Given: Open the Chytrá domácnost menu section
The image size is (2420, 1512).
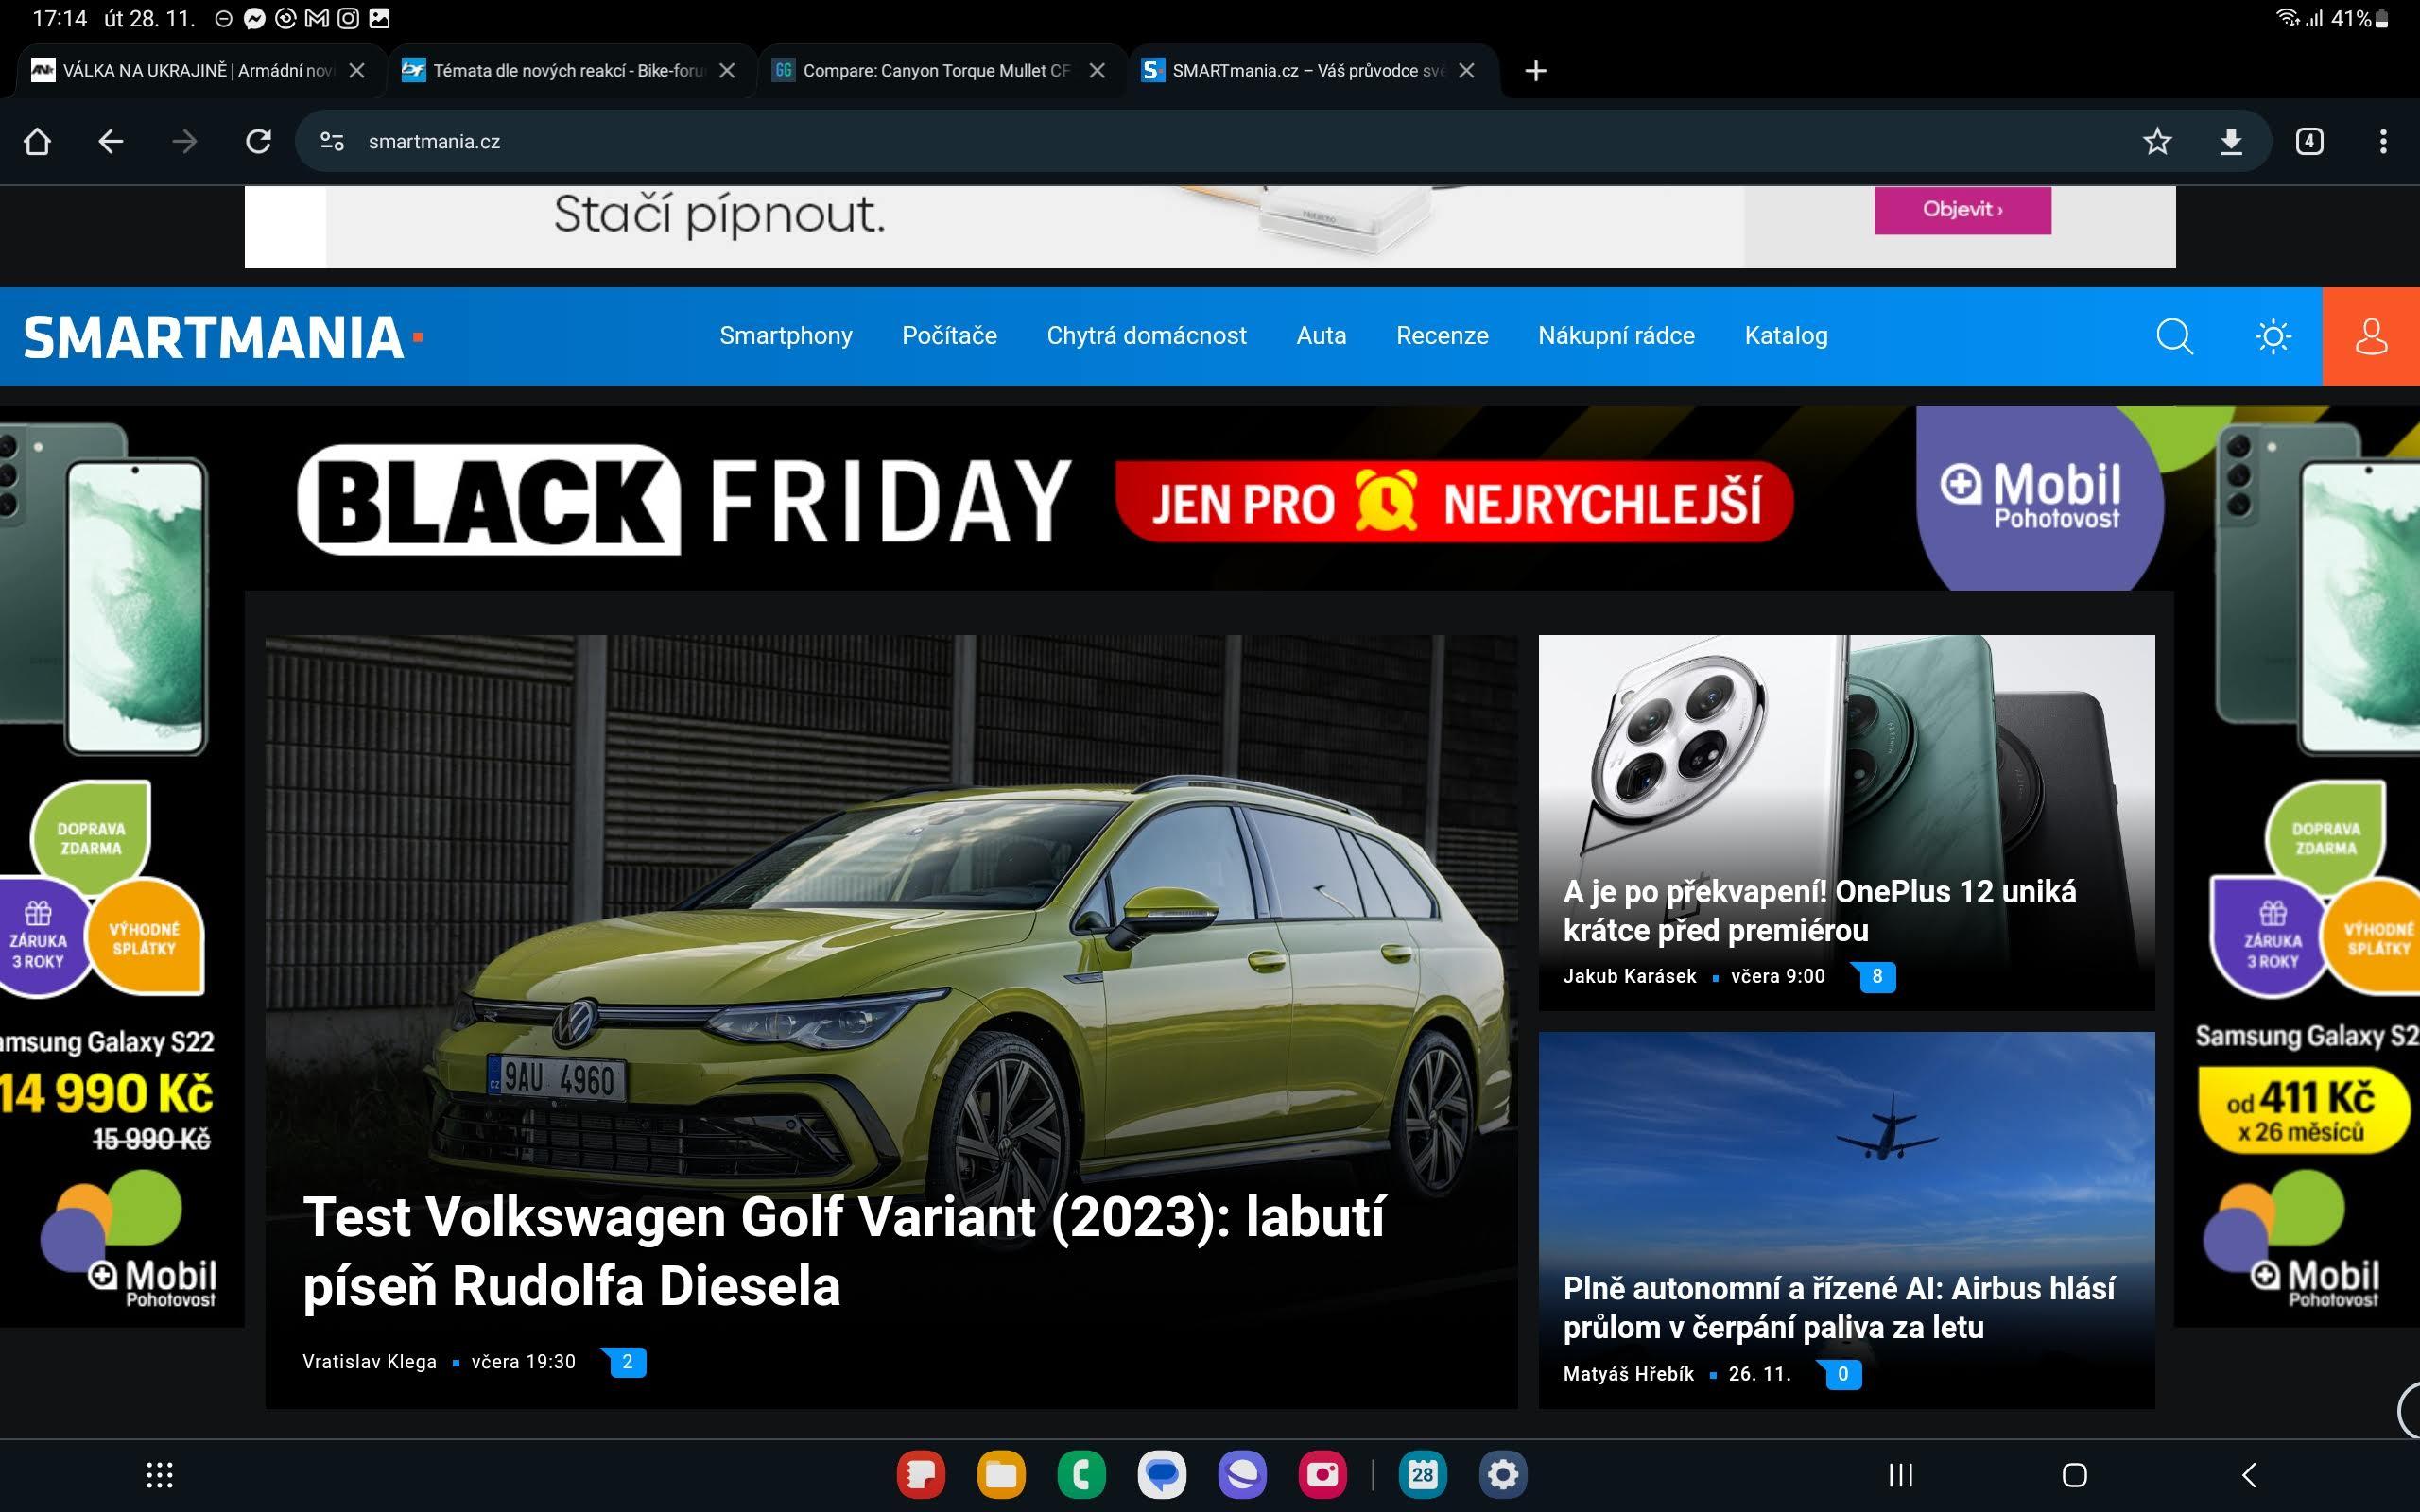Looking at the screenshot, I should (1146, 335).
